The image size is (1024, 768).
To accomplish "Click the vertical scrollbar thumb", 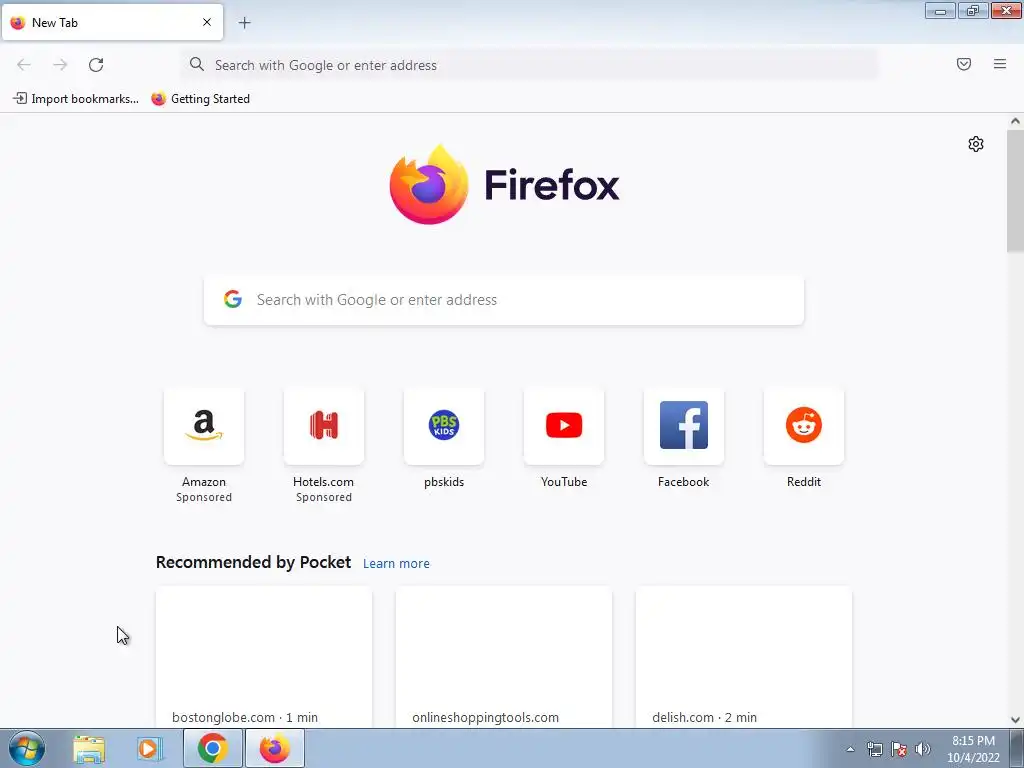I will pos(1015,191).
